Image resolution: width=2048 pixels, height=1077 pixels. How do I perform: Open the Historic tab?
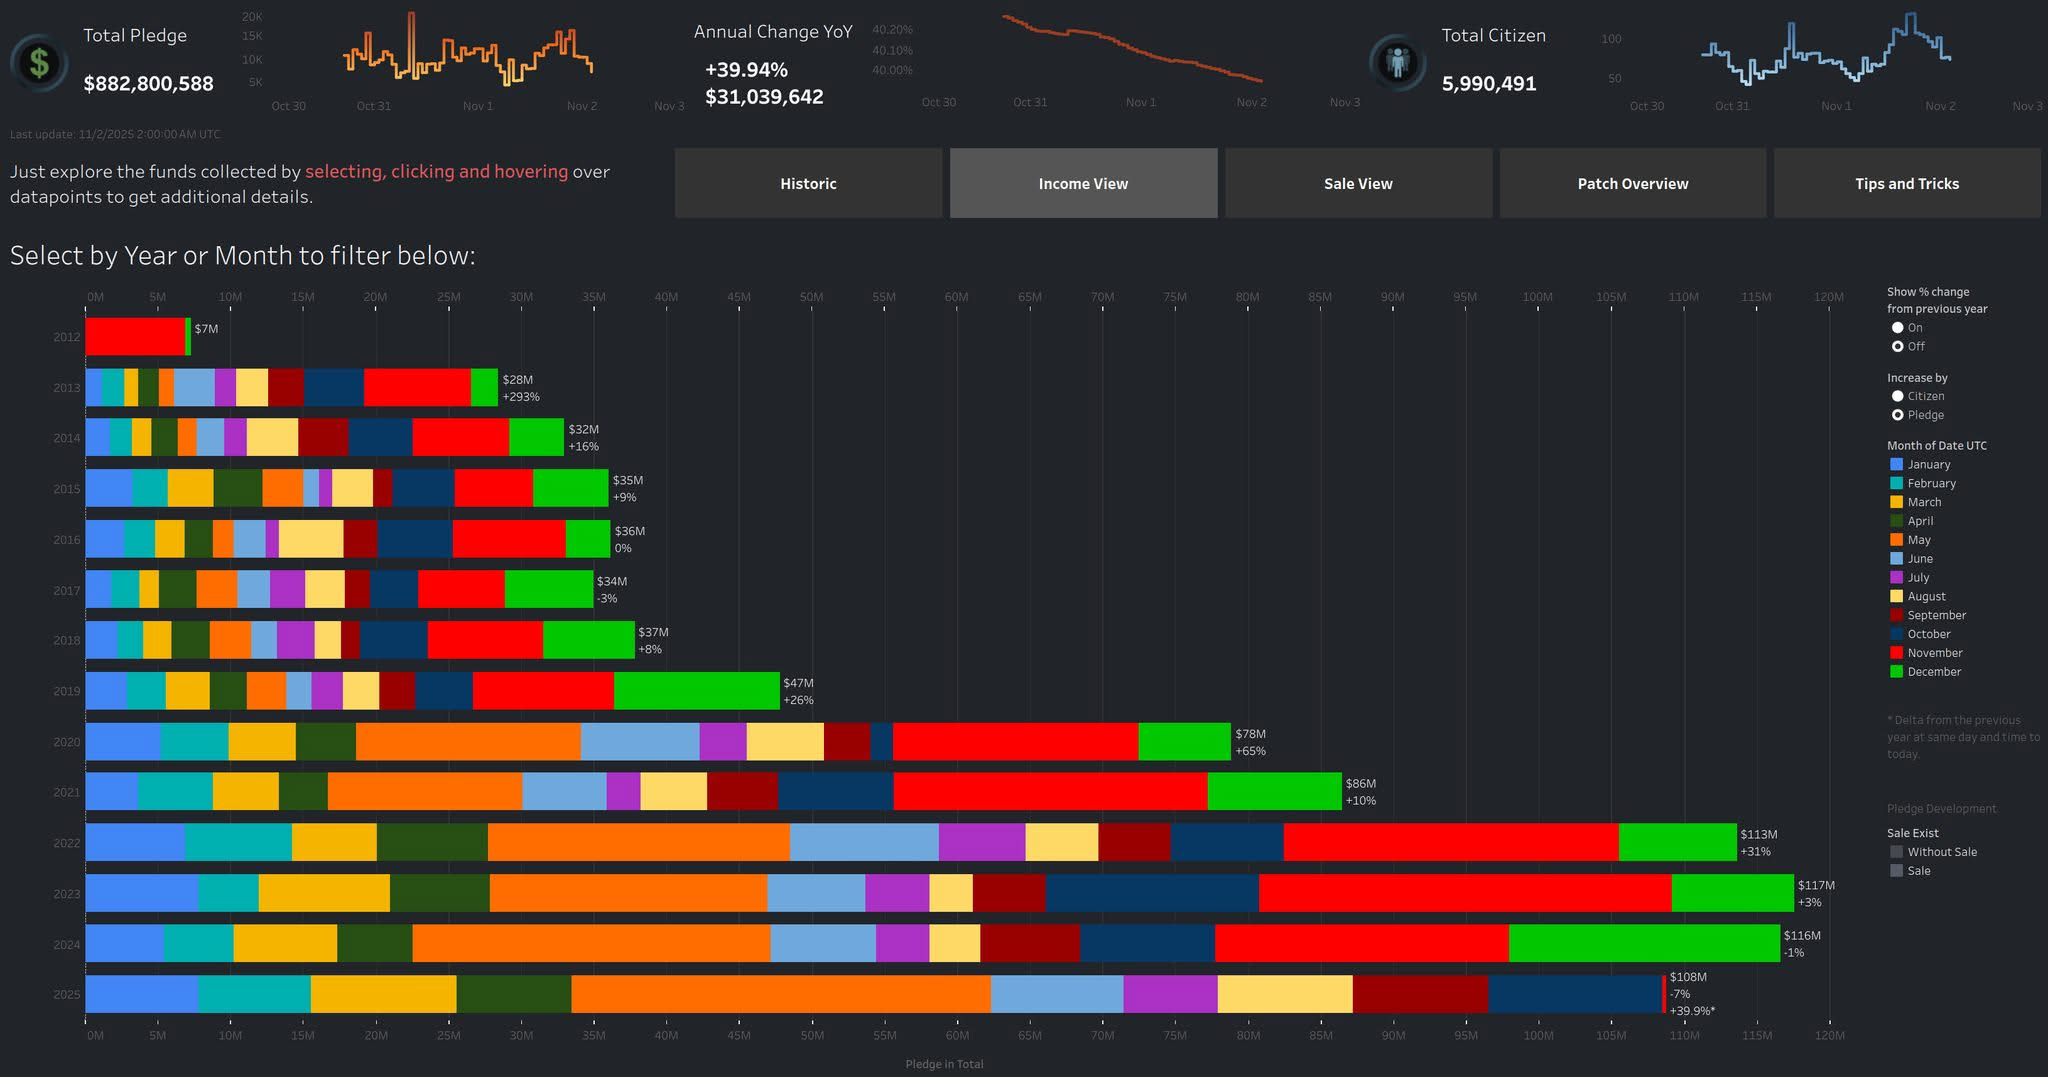(808, 184)
